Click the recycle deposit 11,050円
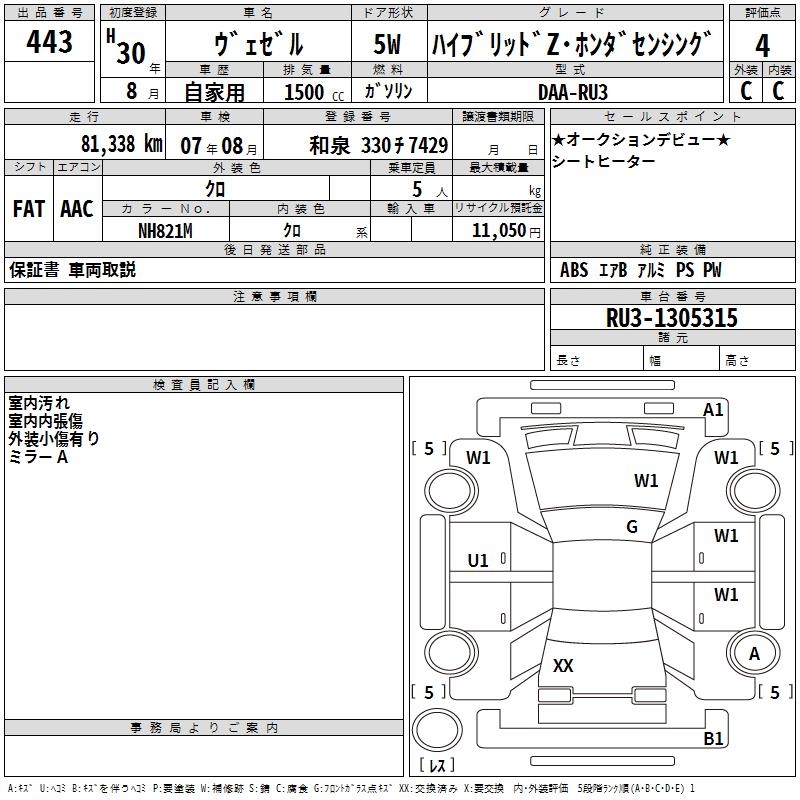The height and width of the screenshot is (800, 800). 506,231
